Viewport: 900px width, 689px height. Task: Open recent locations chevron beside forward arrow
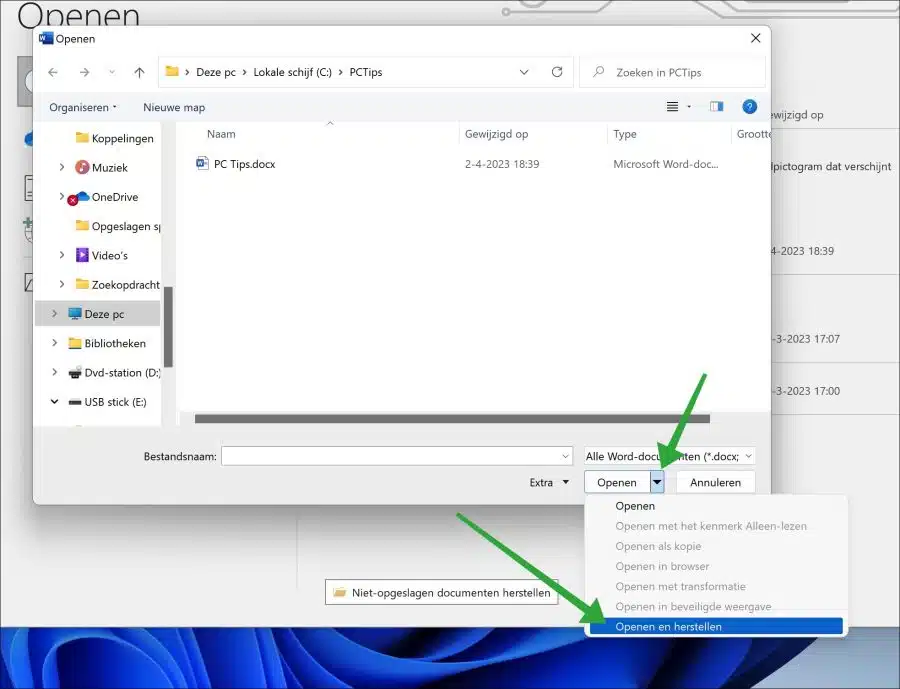[x=112, y=72]
